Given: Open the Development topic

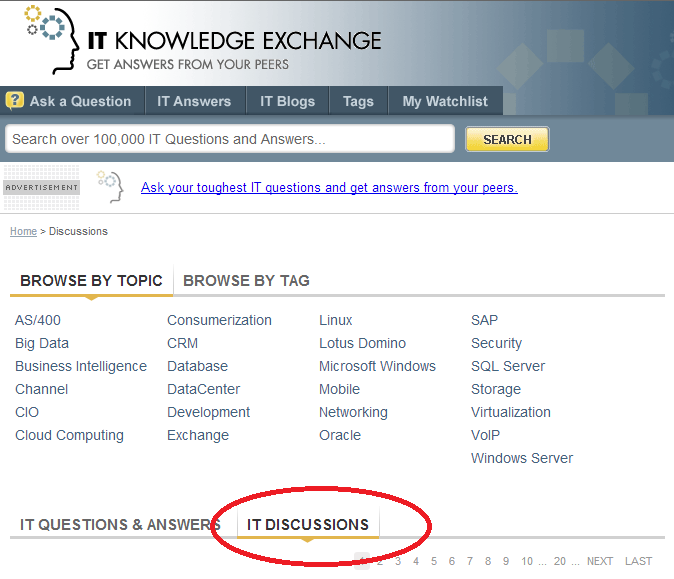Looking at the screenshot, I should click(x=208, y=413).
